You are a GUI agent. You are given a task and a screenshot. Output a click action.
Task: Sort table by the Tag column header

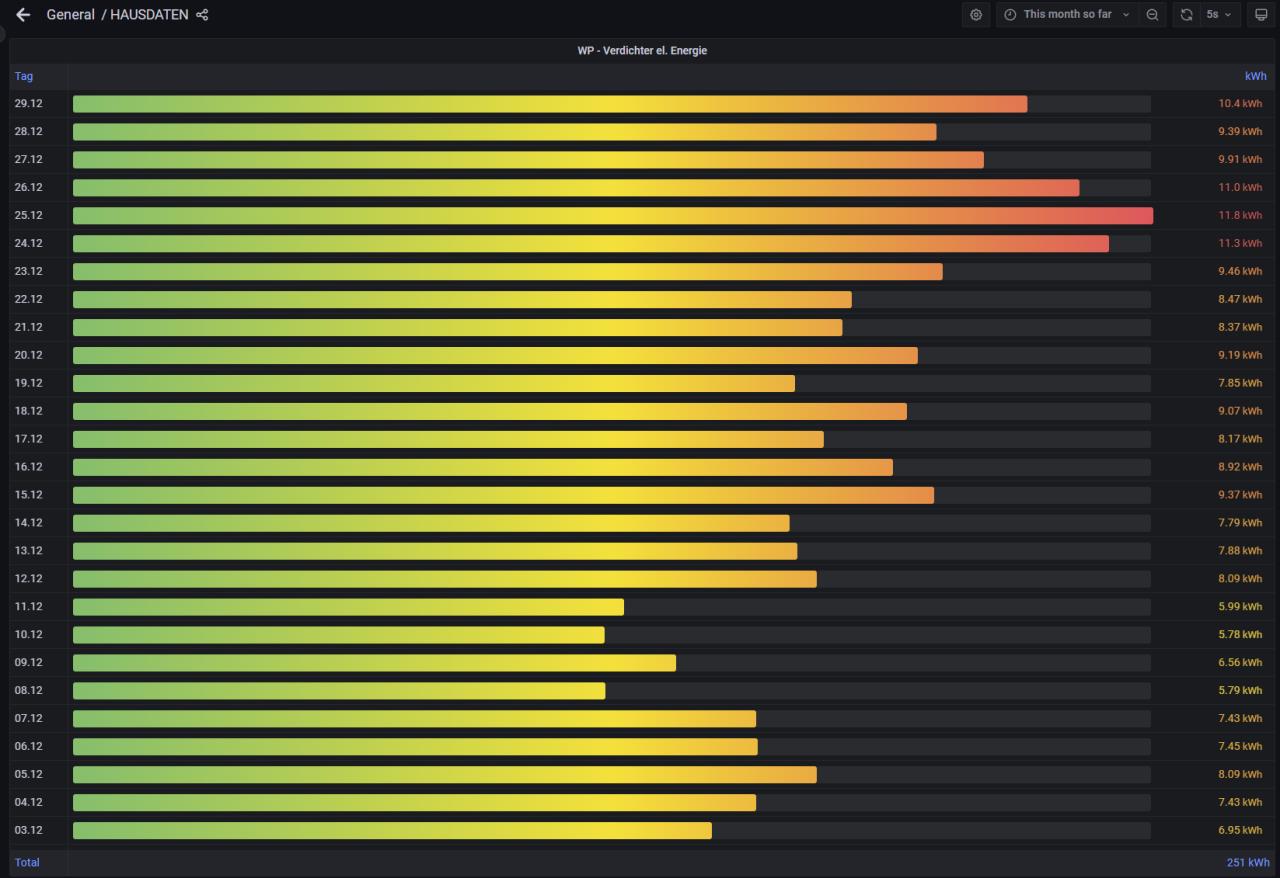24,76
